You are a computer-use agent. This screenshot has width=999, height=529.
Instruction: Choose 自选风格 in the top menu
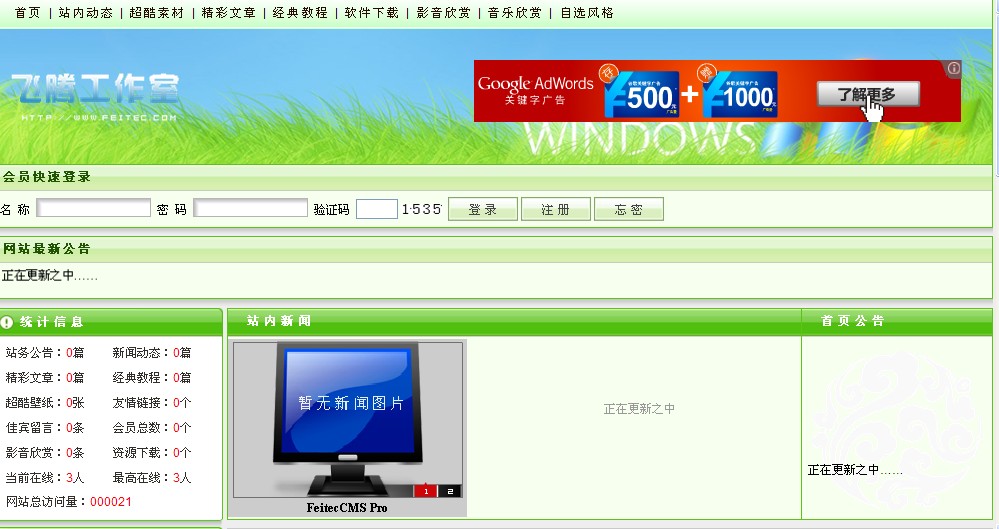point(587,13)
